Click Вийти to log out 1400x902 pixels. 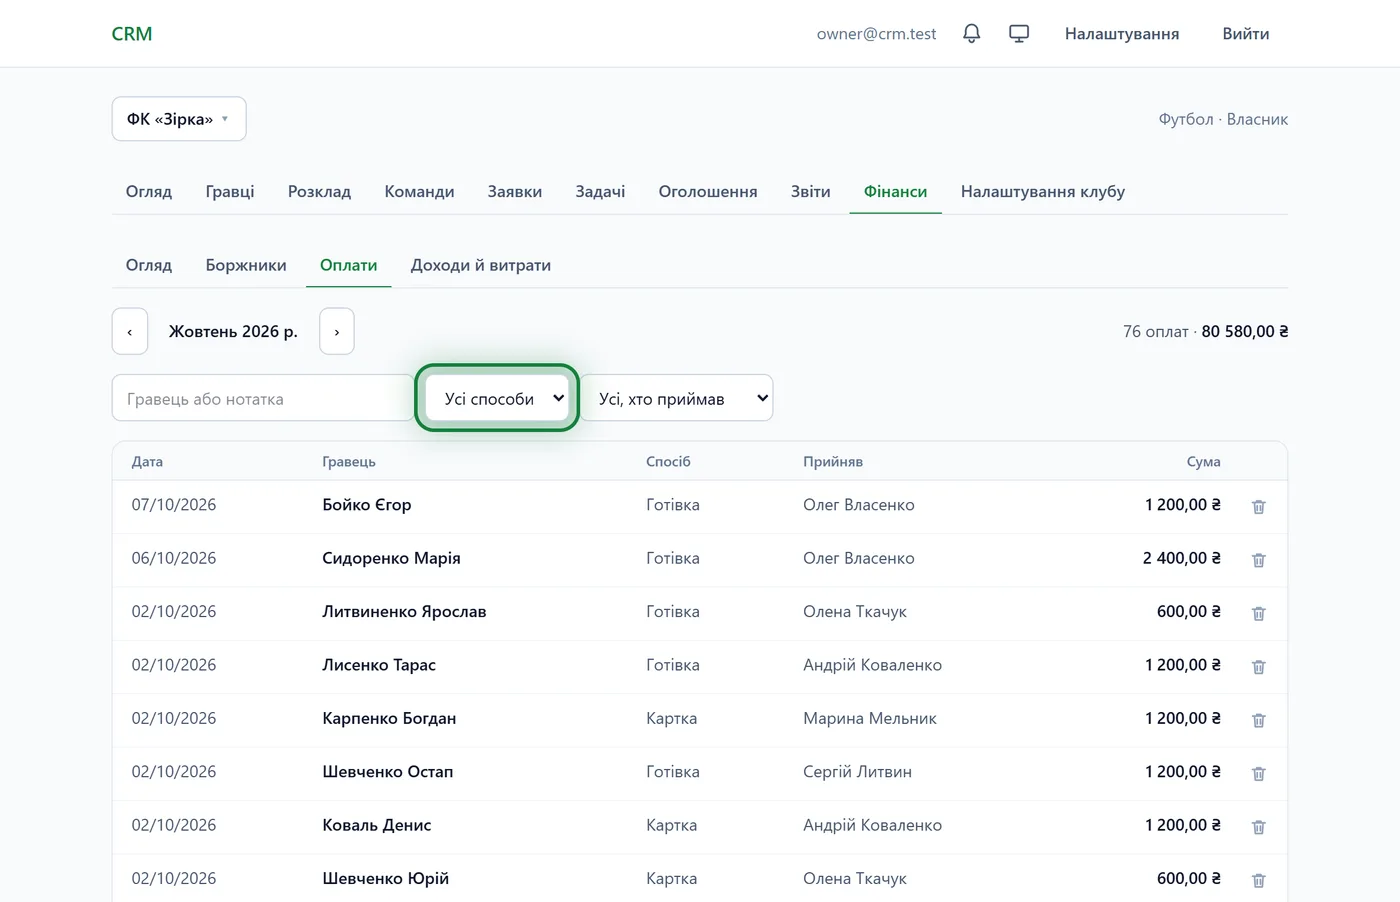pos(1246,34)
